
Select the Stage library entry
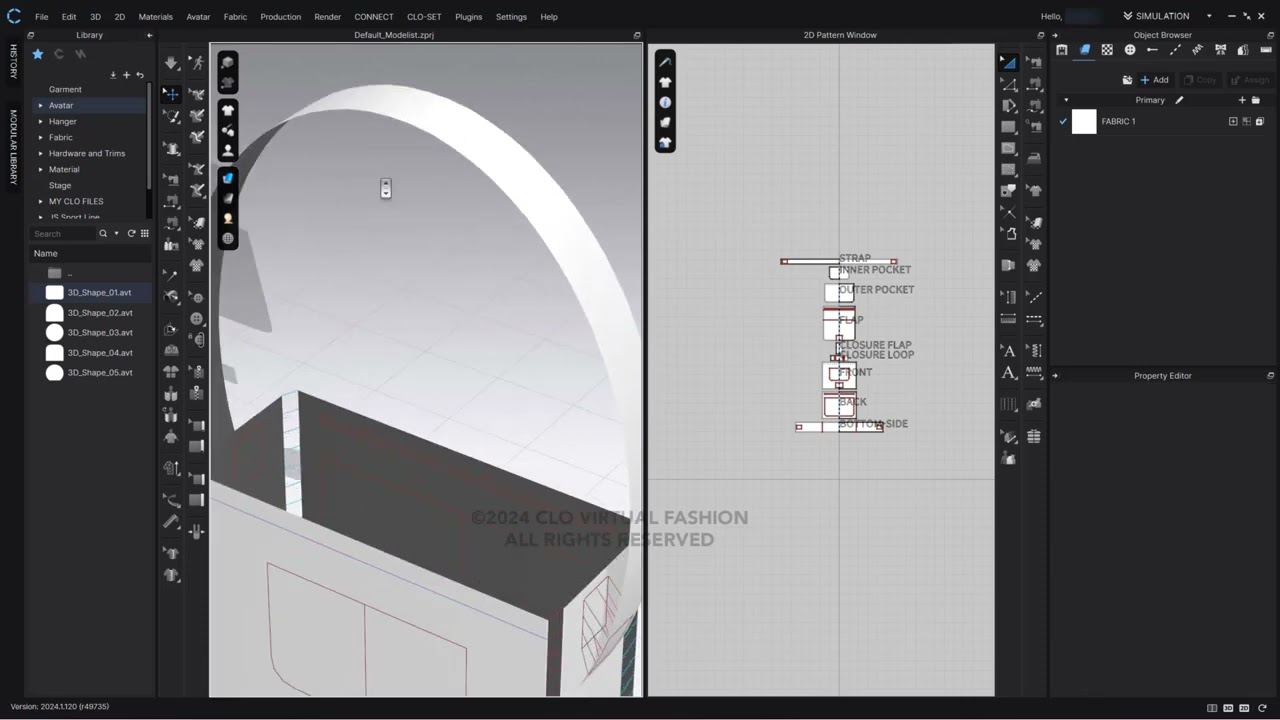pyautogui.click(x=60, y=185)
